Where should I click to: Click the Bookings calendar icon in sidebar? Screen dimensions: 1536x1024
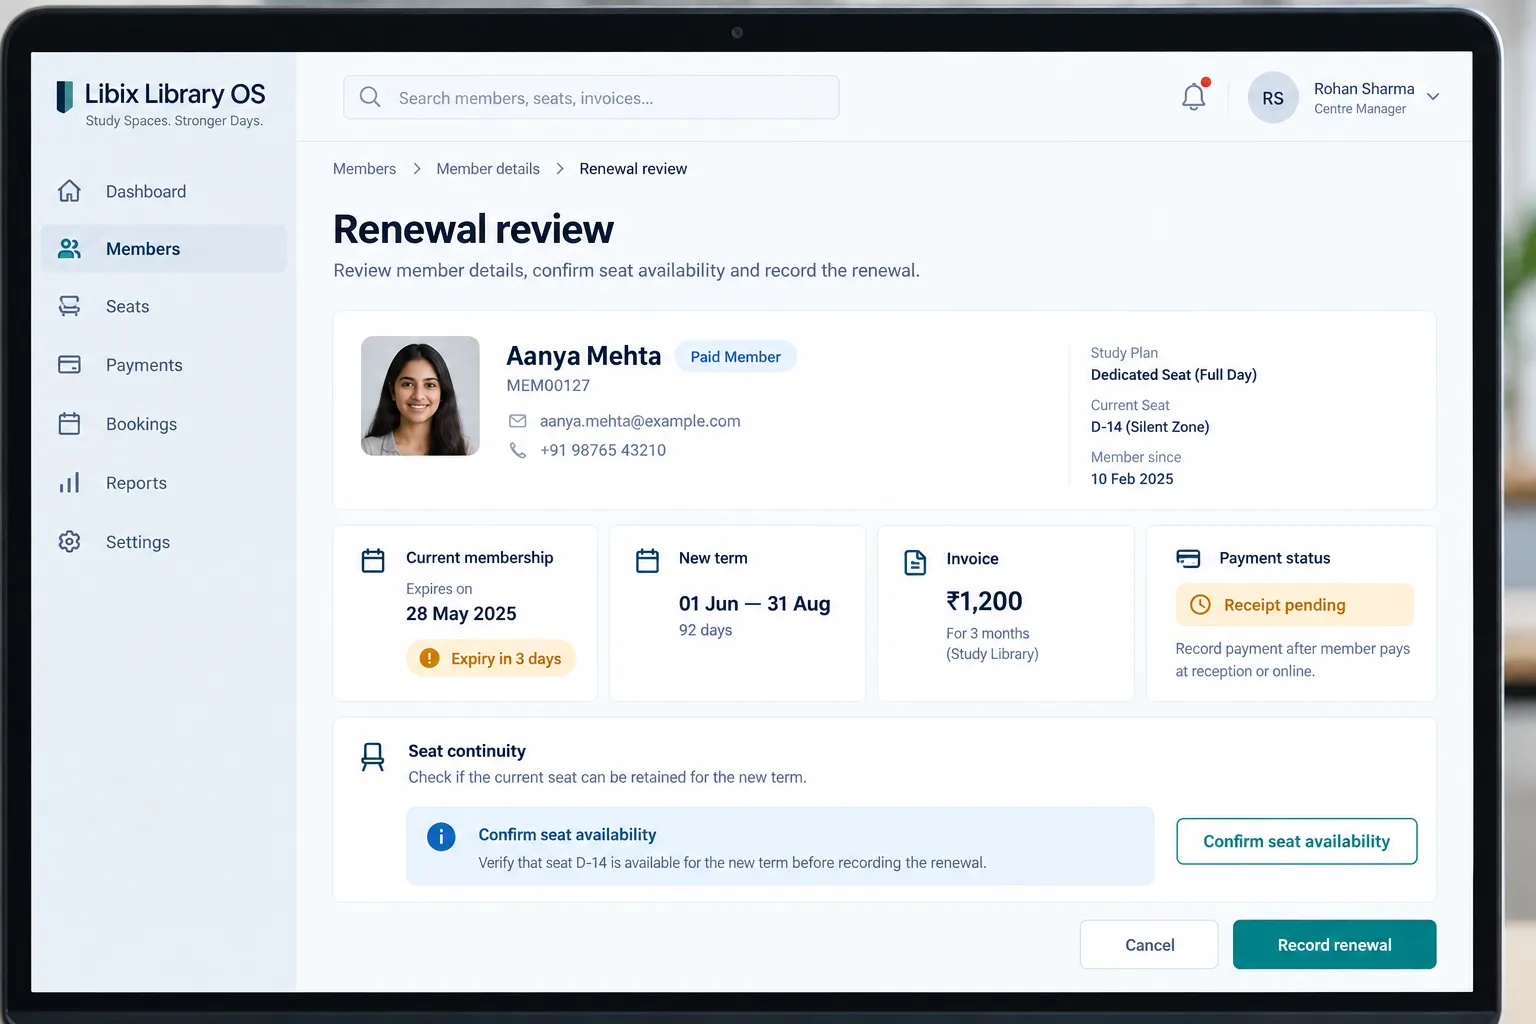pyautogui.click(x=69, y=424)
